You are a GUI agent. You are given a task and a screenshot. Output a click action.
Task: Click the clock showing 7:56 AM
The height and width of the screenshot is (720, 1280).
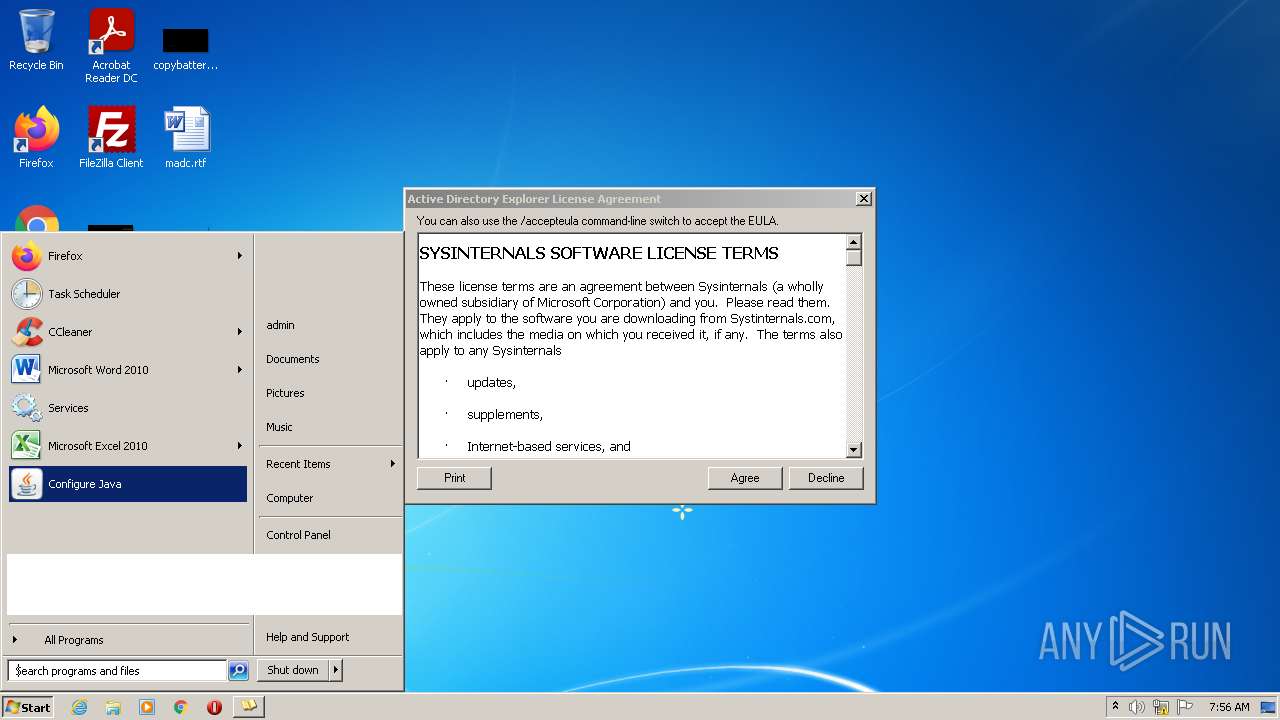[x=1229, y=707]
